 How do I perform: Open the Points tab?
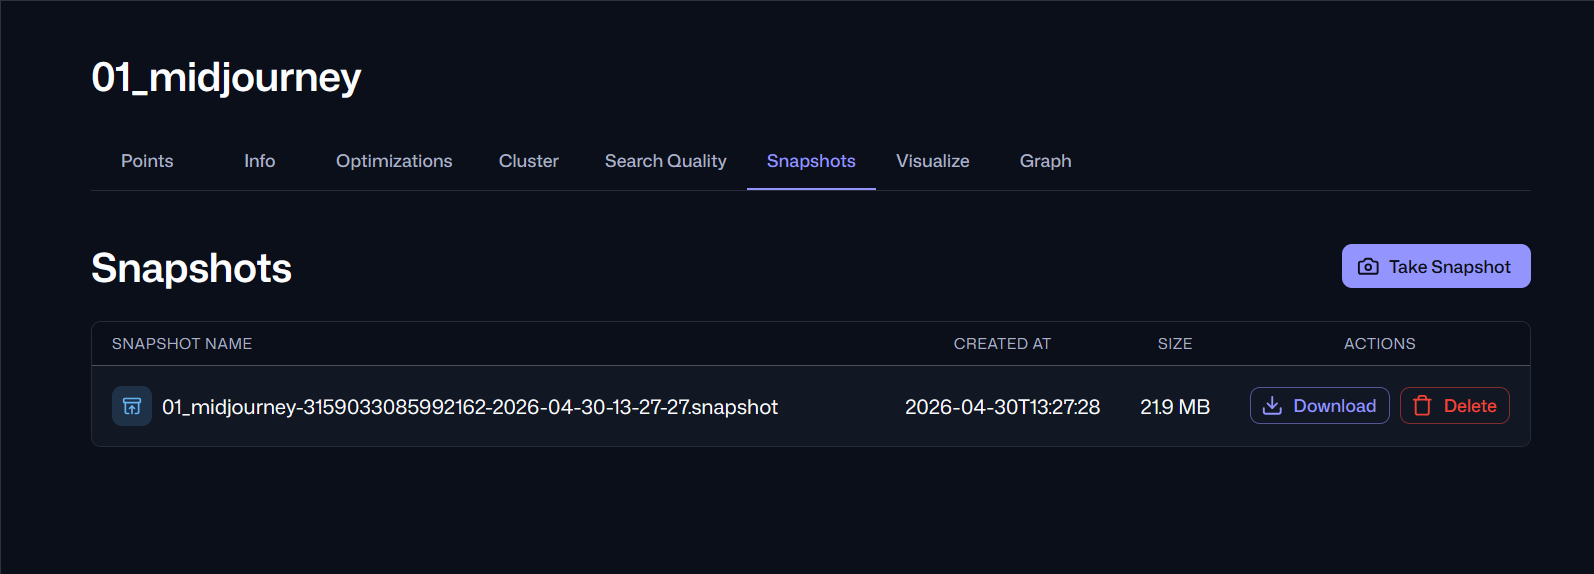(x=147, y=161)
